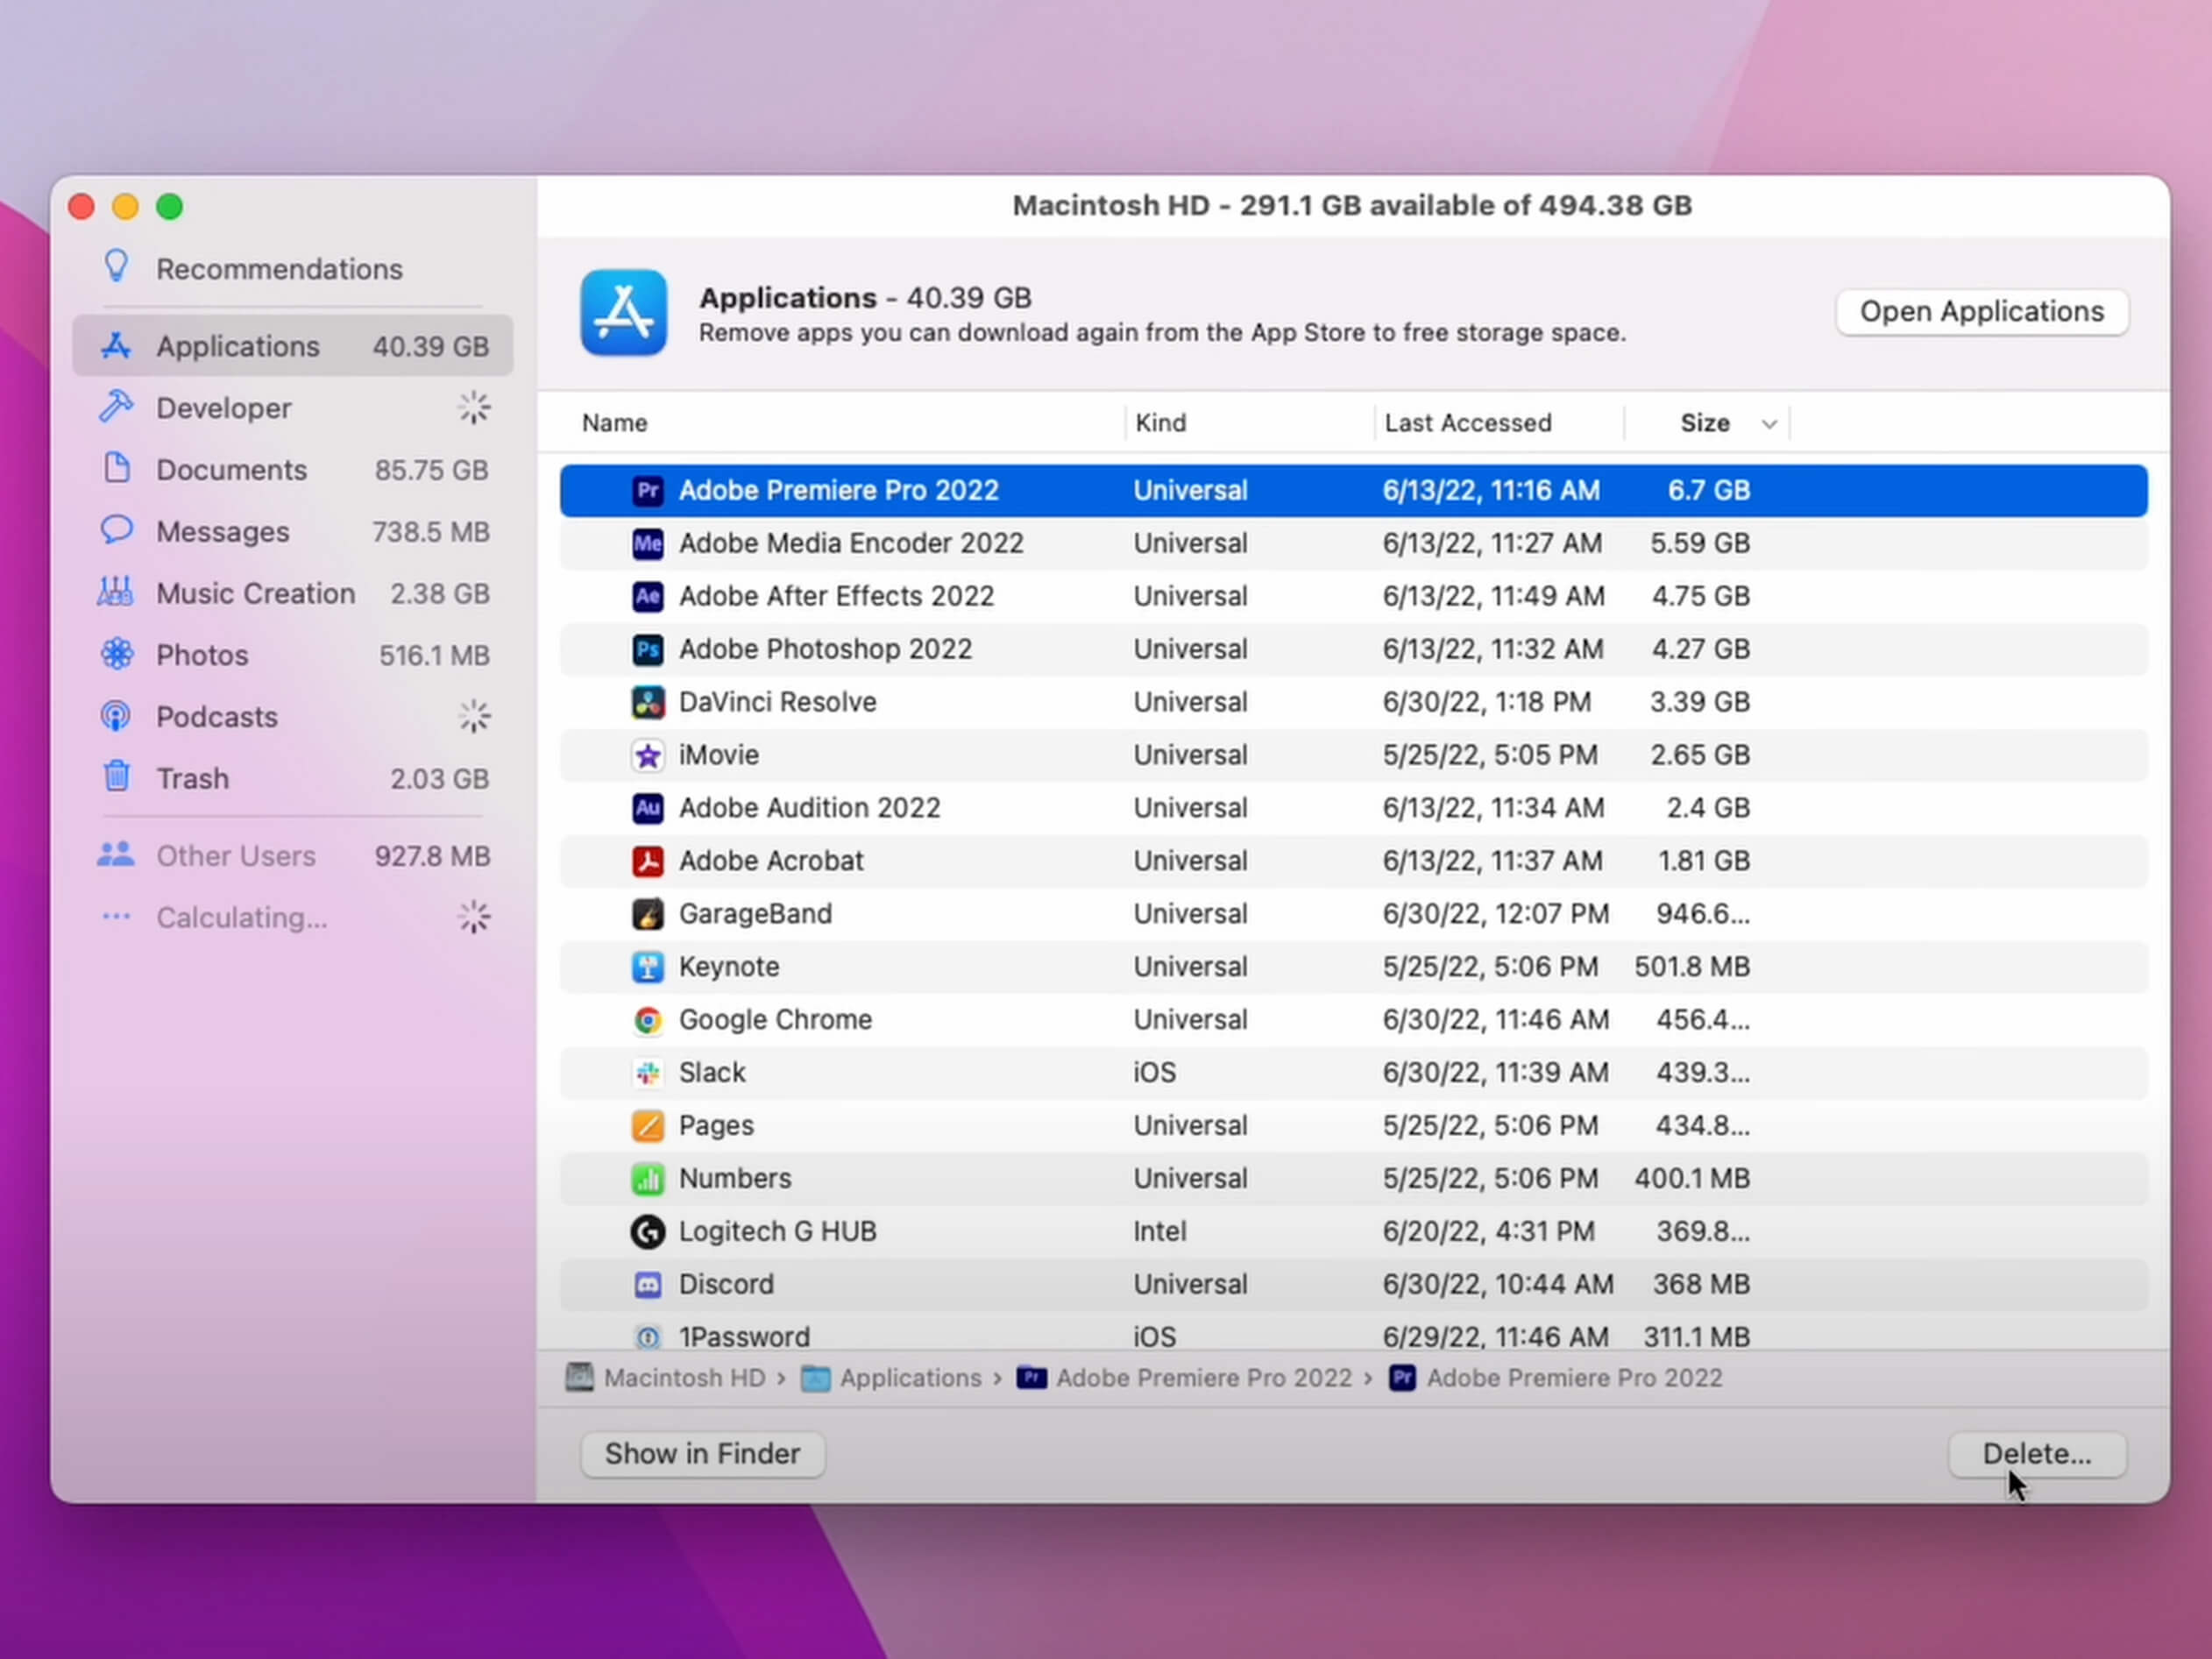Image resolution: width=2212 pixels, height=1659 pixels.
Task: Click the Adobe Audition 2022 icon
Action: click(648, 808)
